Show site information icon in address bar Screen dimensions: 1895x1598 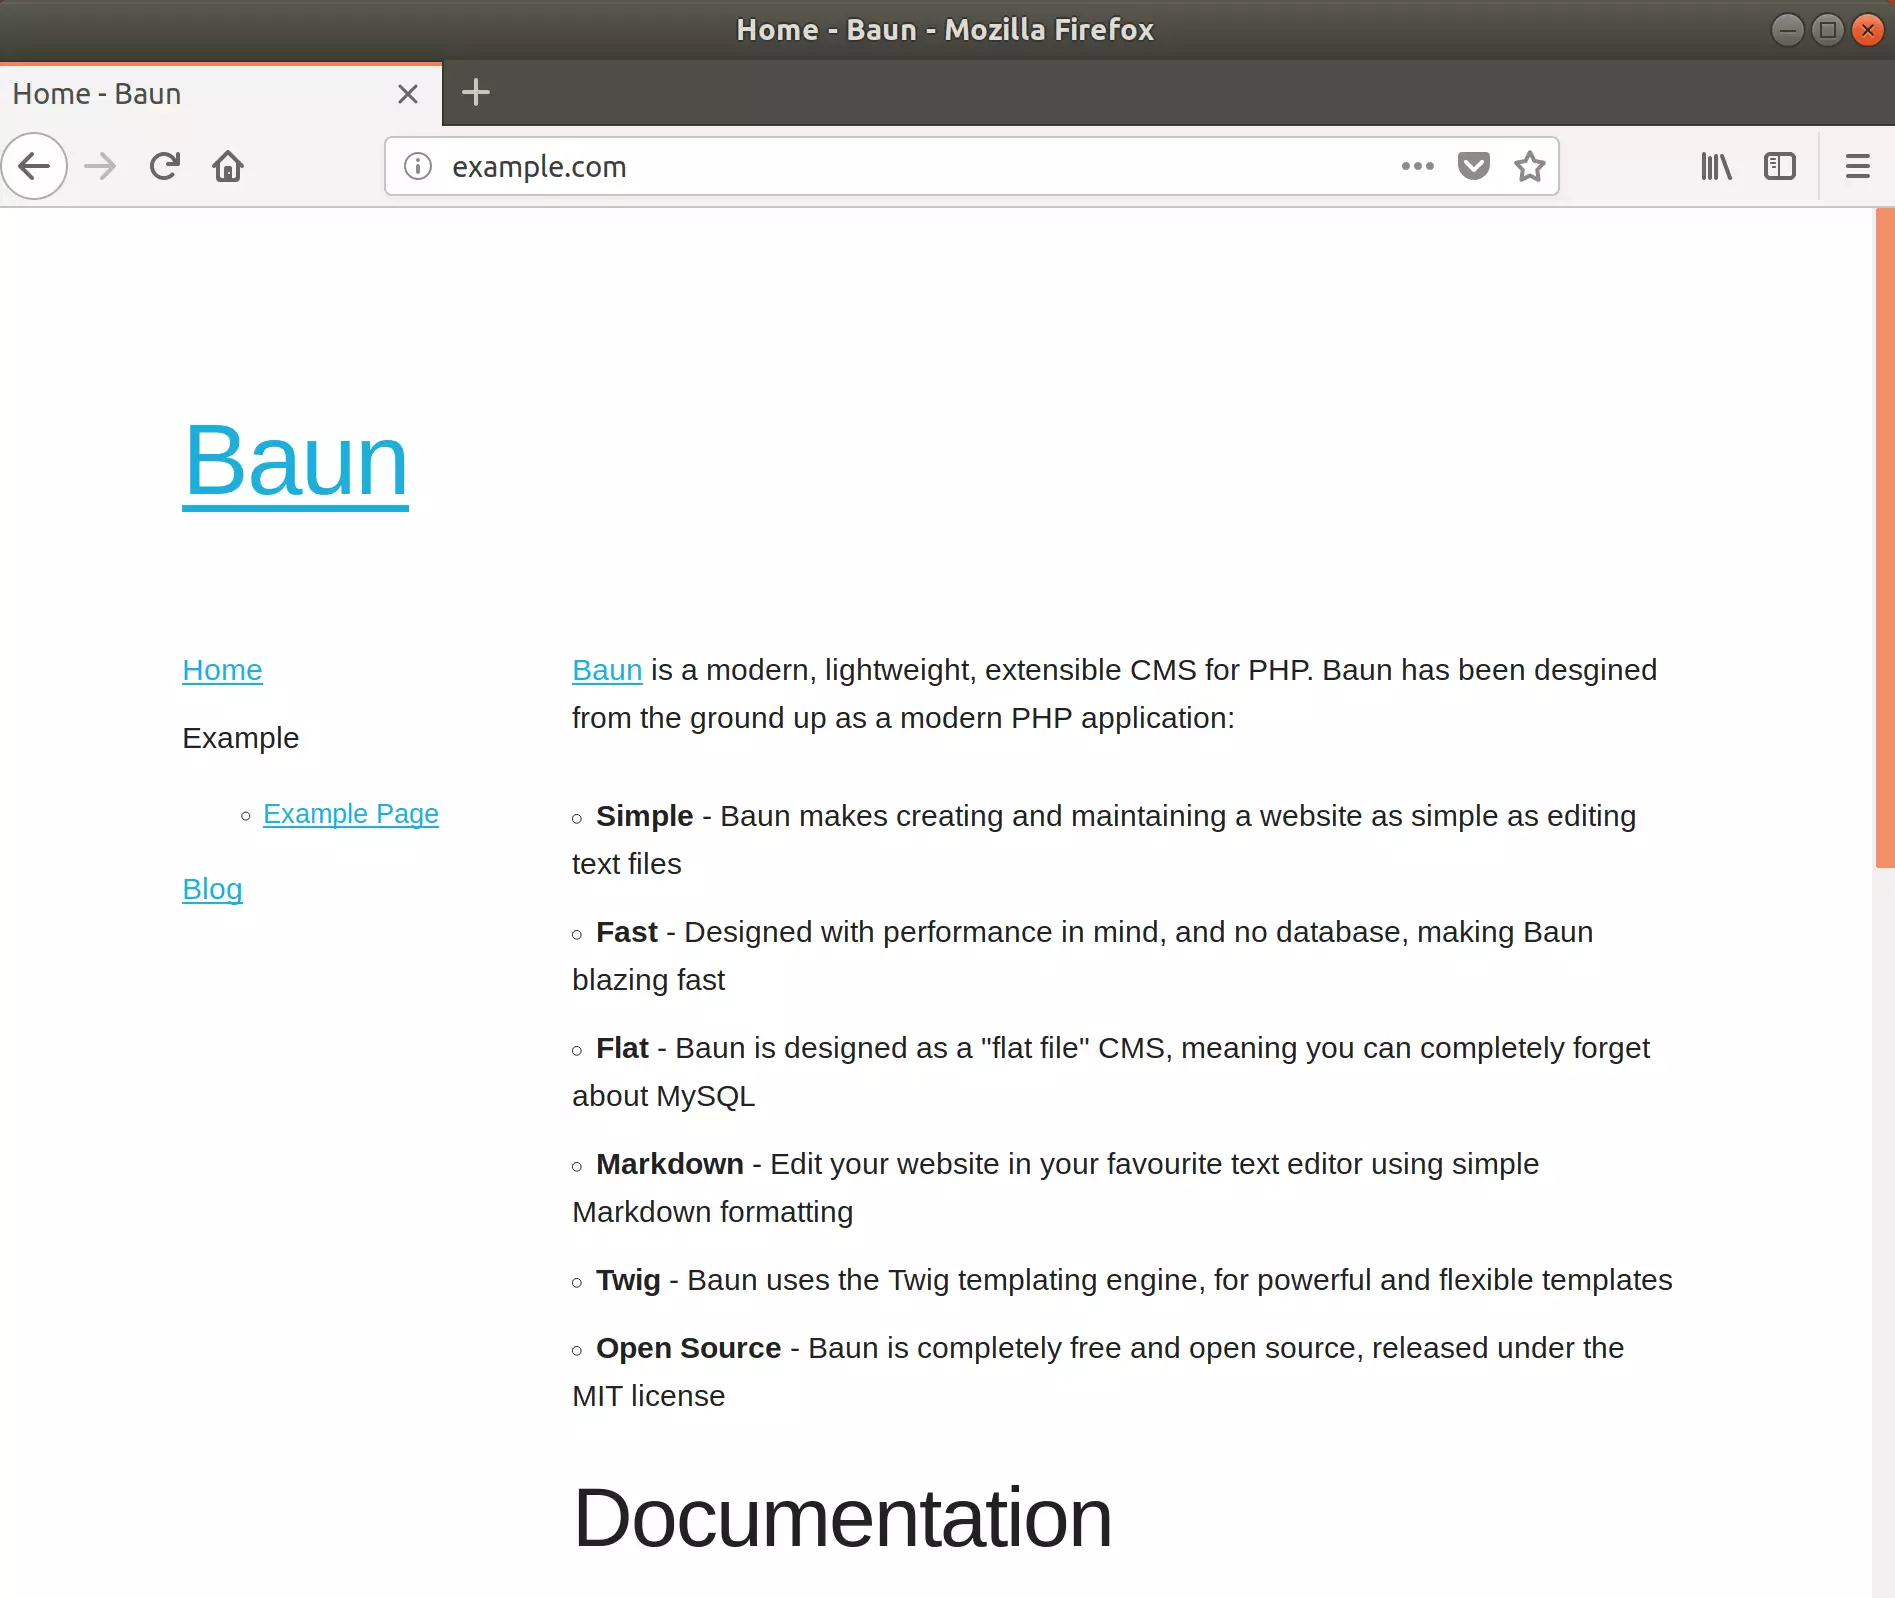[x=417, y=166]
